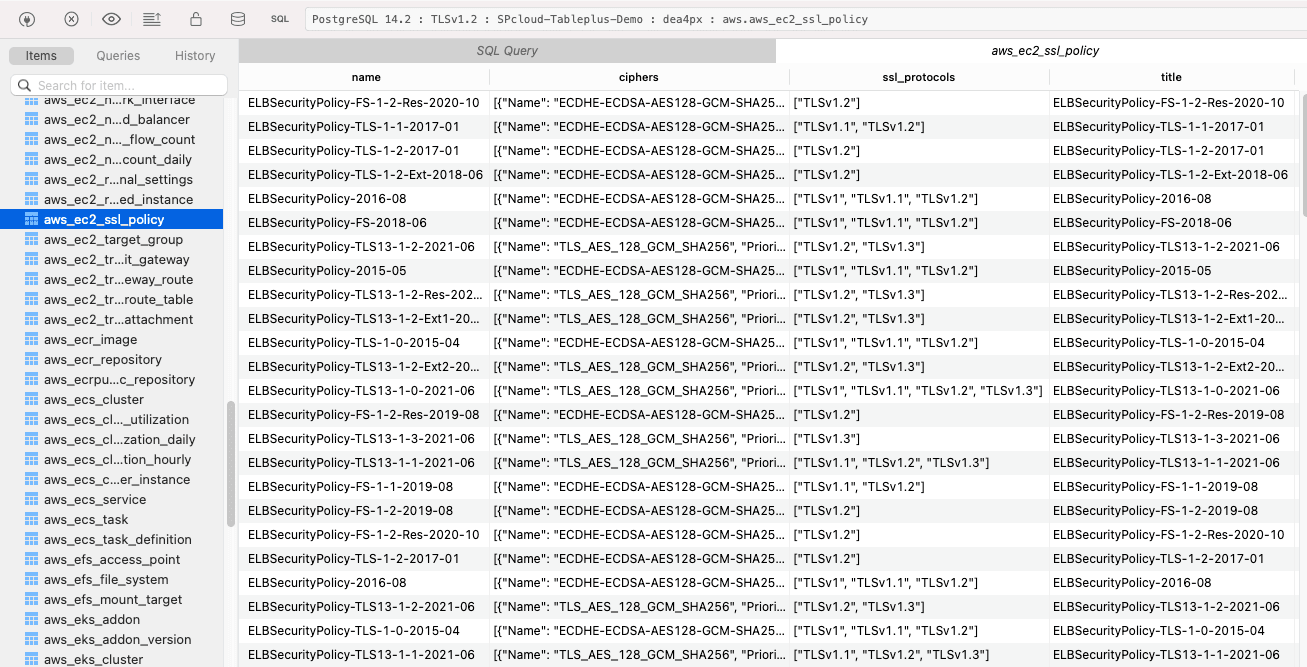The image size is (1307, 667).
Task: Click table icon beside aws_ecrpu...c_repository
Action: pyautogui.click(x=31, y=380)
